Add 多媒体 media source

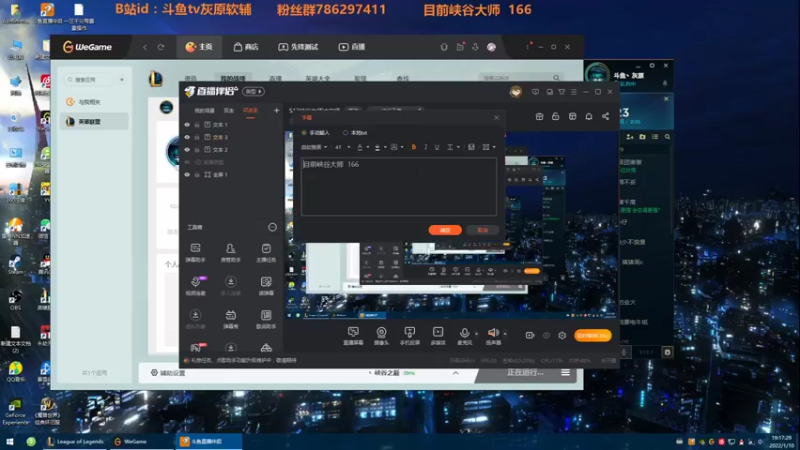pyautogui.click(x=438, y=336)
